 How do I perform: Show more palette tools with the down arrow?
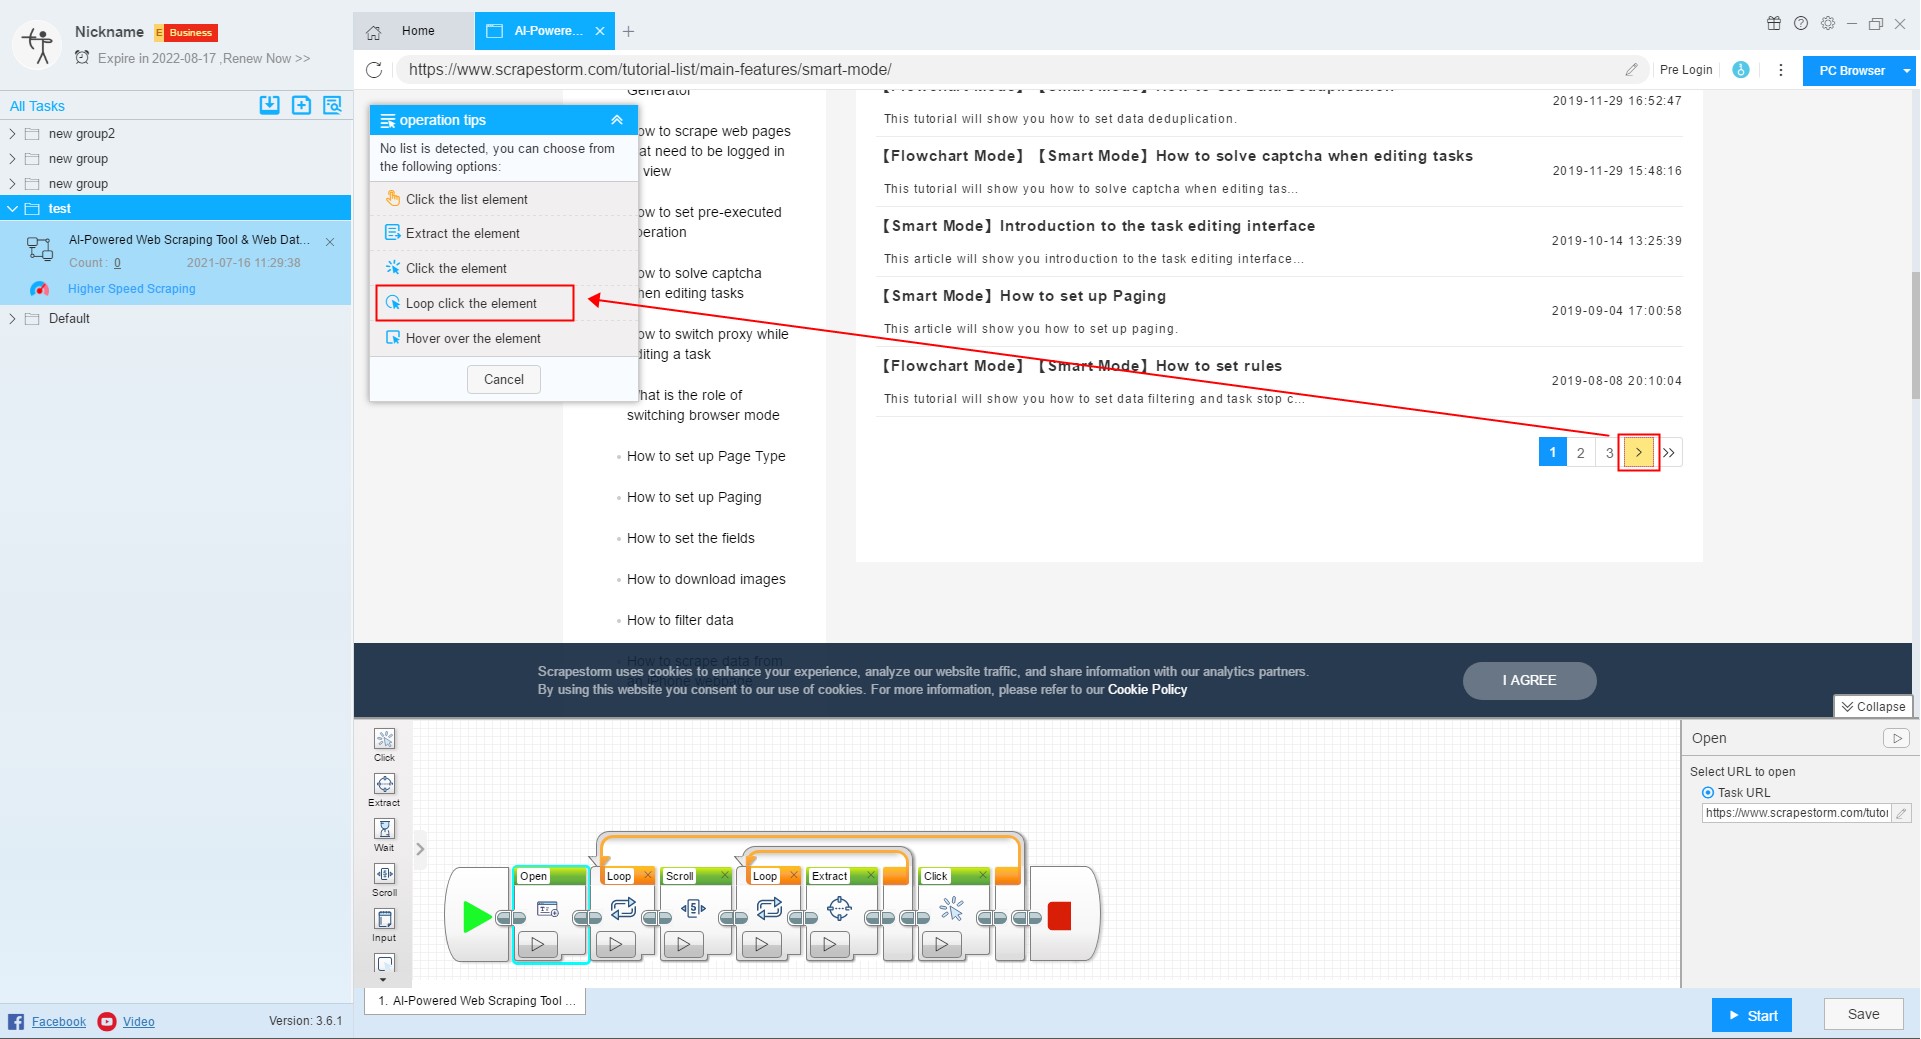coord(384,979)
